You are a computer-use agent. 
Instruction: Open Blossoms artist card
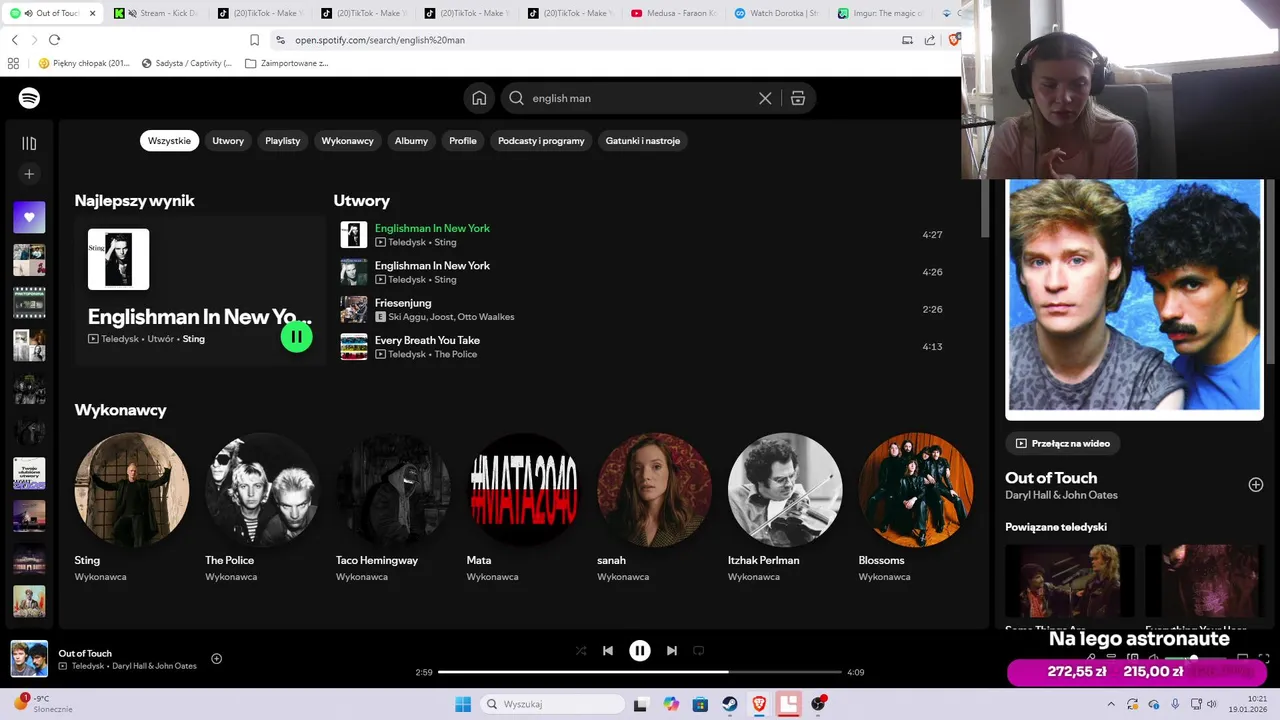(x=916, y=508)
